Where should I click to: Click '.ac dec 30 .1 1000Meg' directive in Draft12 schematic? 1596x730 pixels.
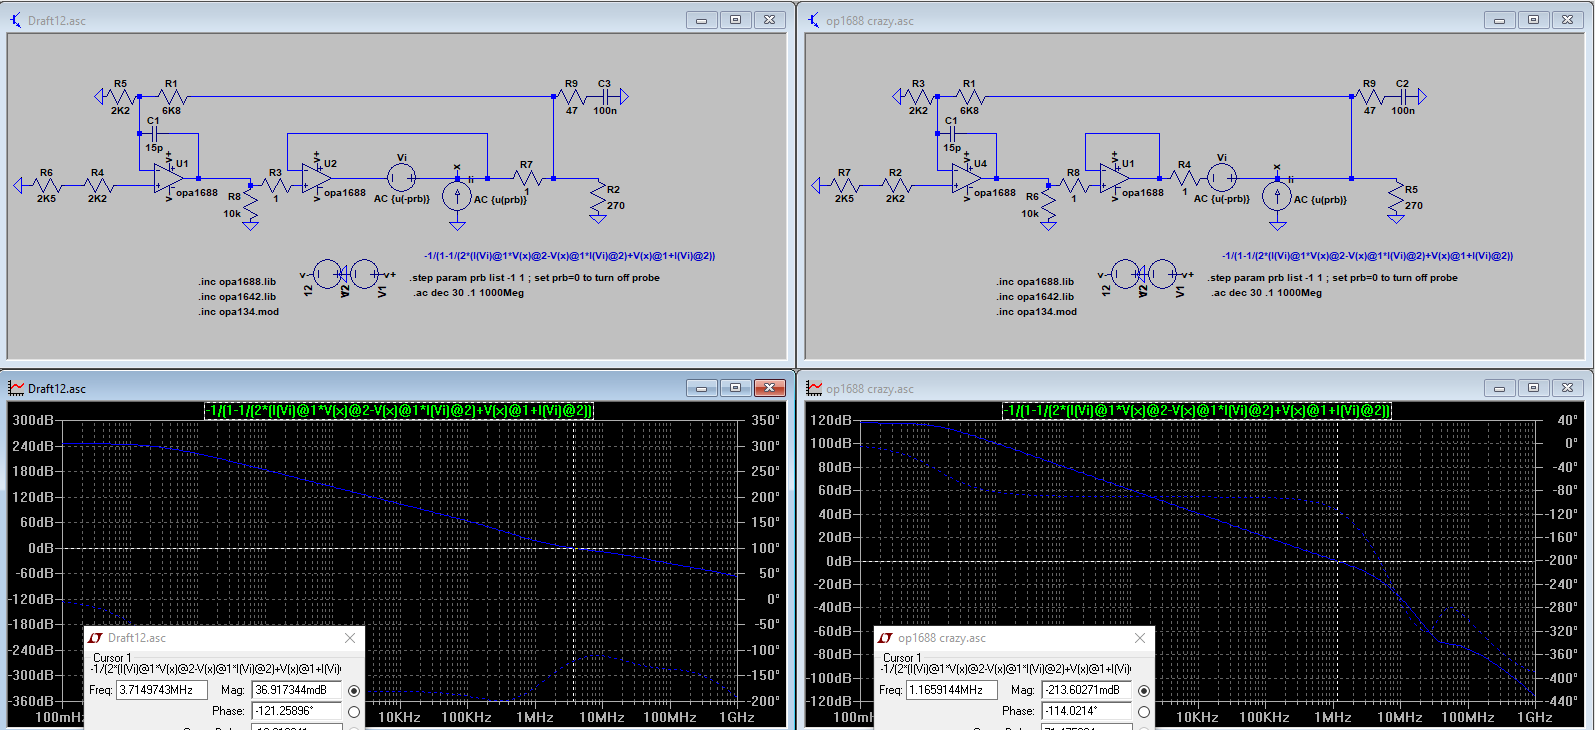[x=468, y=293]
